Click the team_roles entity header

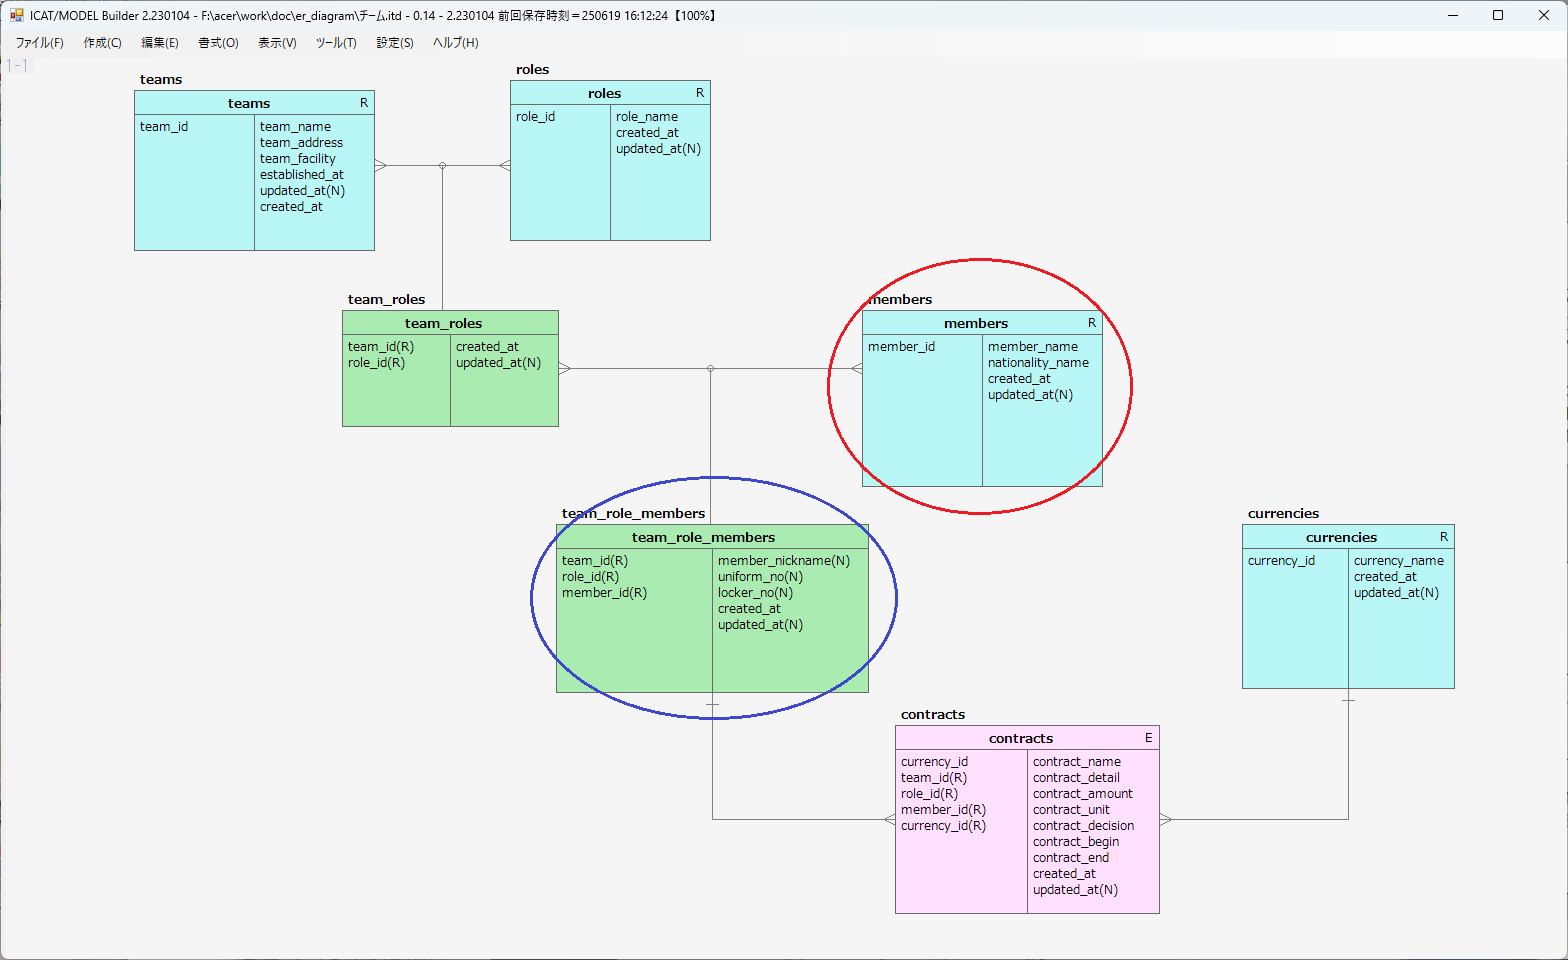443,323
